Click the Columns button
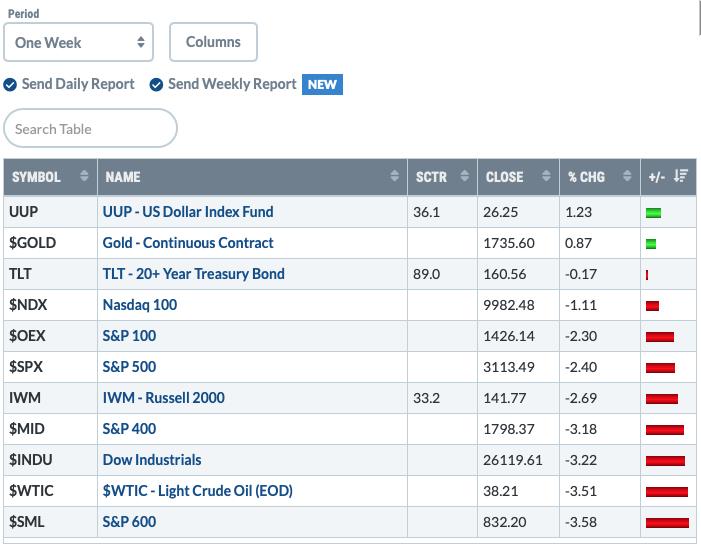 (213, 42)
